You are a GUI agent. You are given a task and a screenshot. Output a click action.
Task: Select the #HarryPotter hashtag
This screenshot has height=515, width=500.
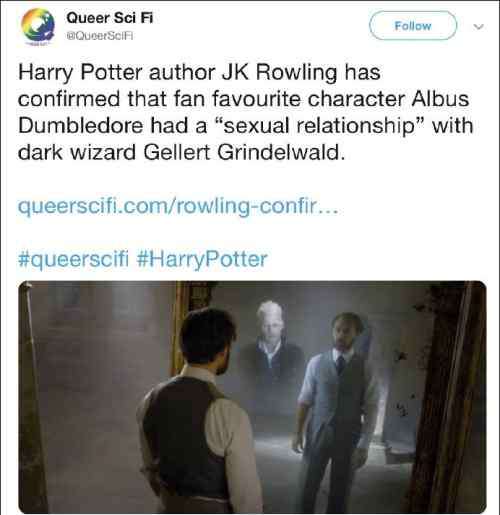(x=202, y=259)
